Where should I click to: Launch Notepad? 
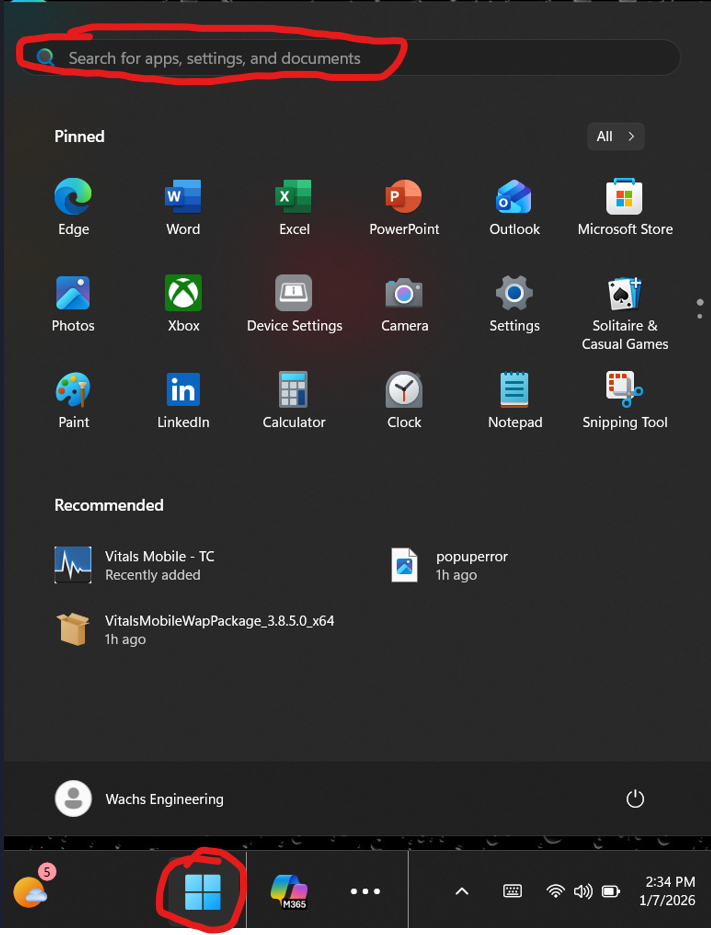(x=514, y=400)
